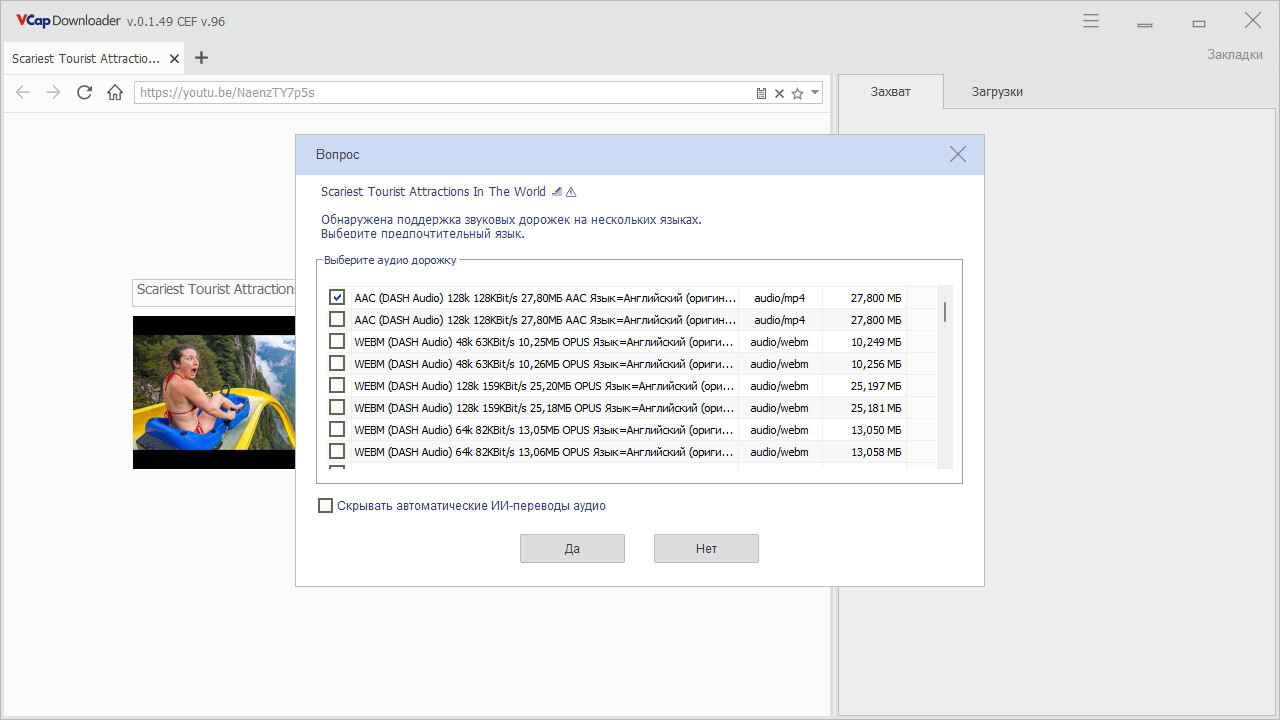The image size is (1280, 720).
Task: Paste from clipboard icon in address bar
Action: click(x=761, y=93)
